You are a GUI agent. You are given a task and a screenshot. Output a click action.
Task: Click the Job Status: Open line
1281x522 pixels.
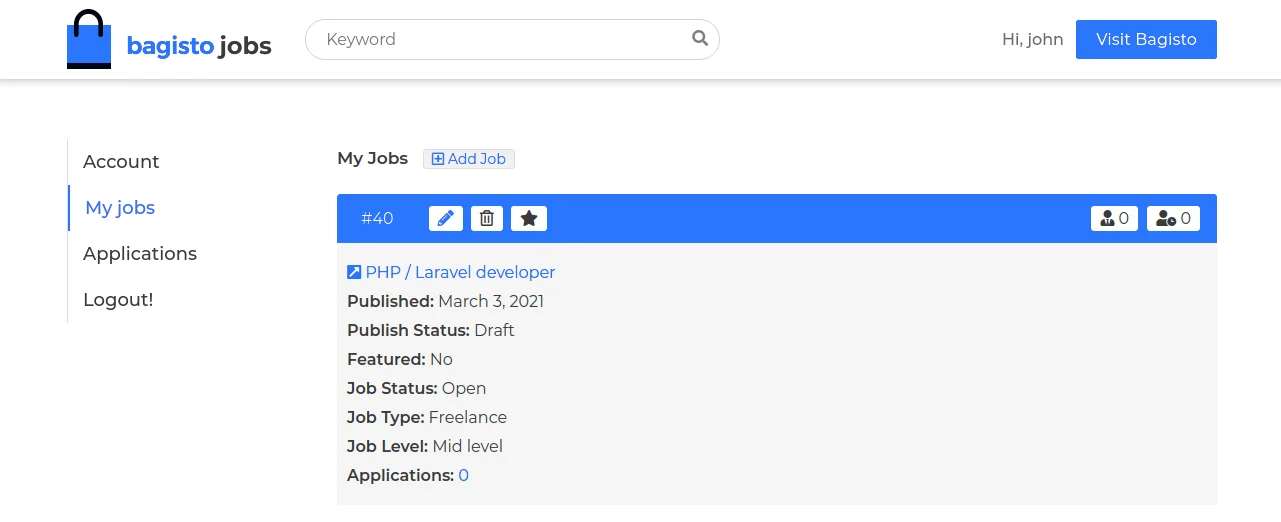click(x=417, y=388)
